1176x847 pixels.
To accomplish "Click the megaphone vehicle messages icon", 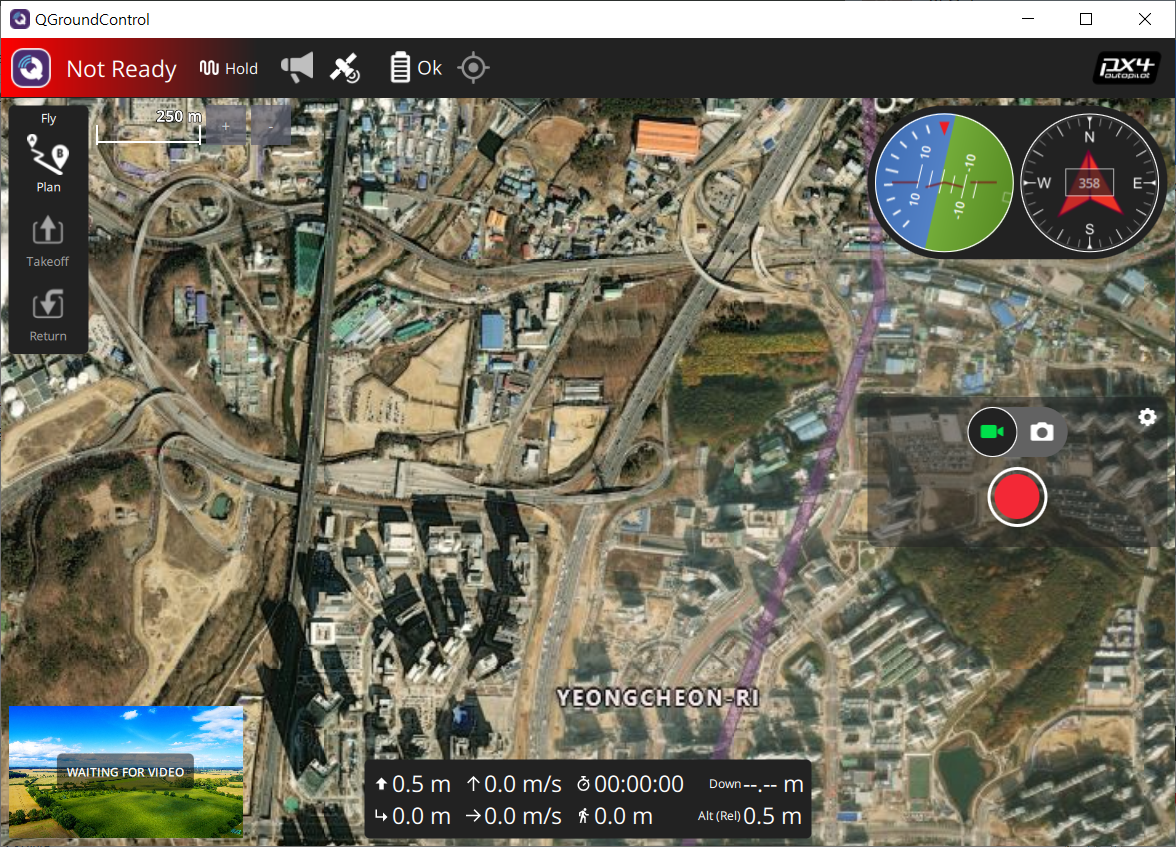I will (x=296, y=68).
